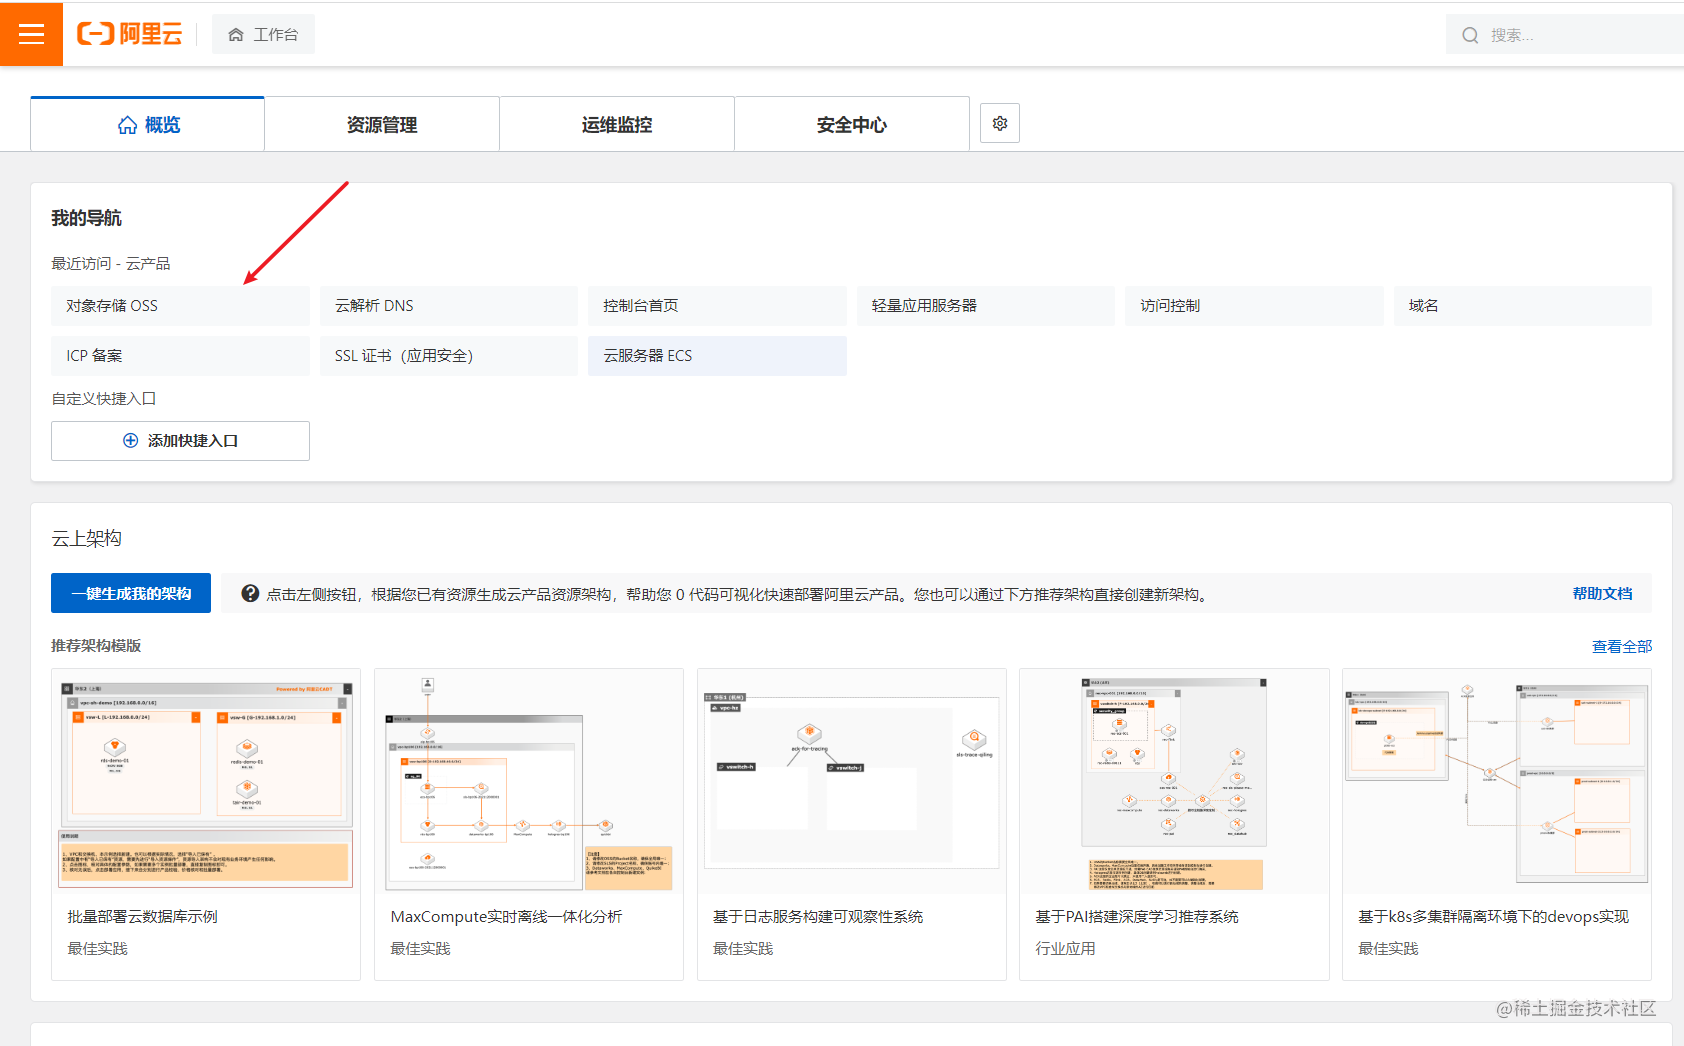Open 域名 shortcut
The height and width of the screenshot is (1046, 1684).
(x=1523, y=306)
